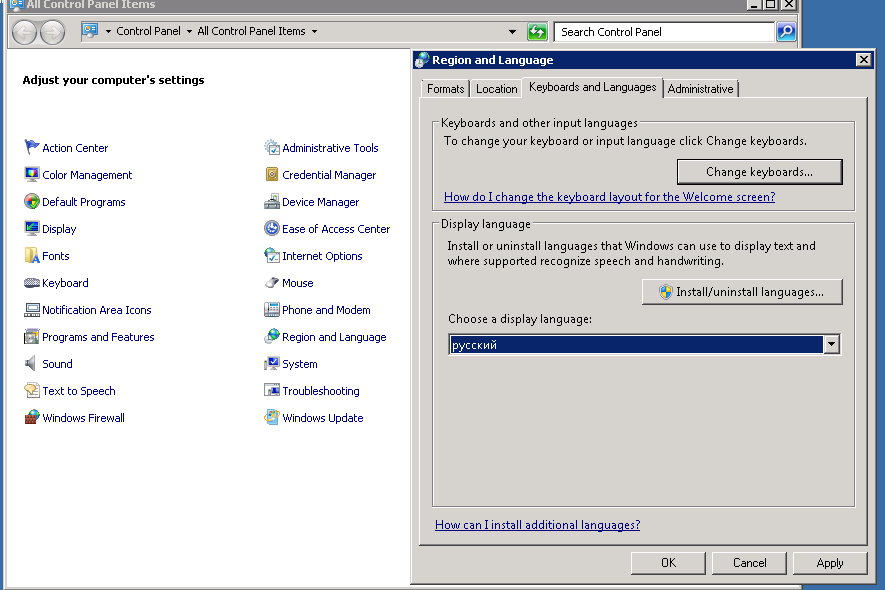The width and height of the screenshot is (885, 590).
Task: Click the Windows Update icon
Action: click(272, 417)
